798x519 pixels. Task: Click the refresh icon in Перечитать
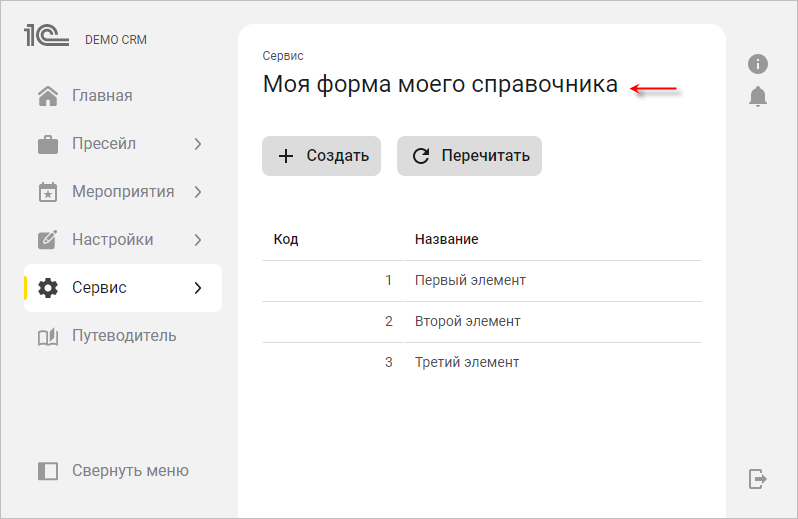(421, 156)
